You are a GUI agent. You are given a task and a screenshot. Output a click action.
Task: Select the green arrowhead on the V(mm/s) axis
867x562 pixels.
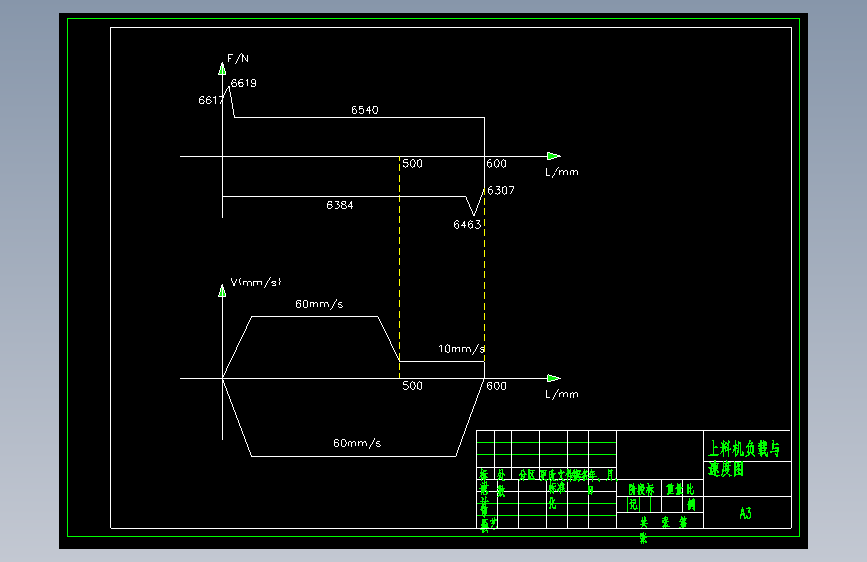coord(222,290)
